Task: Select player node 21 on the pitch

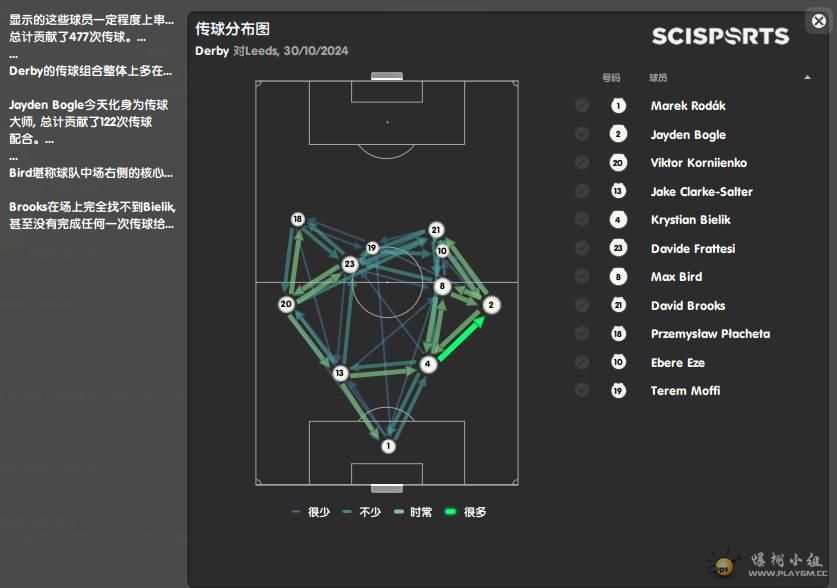Action: 435,230
